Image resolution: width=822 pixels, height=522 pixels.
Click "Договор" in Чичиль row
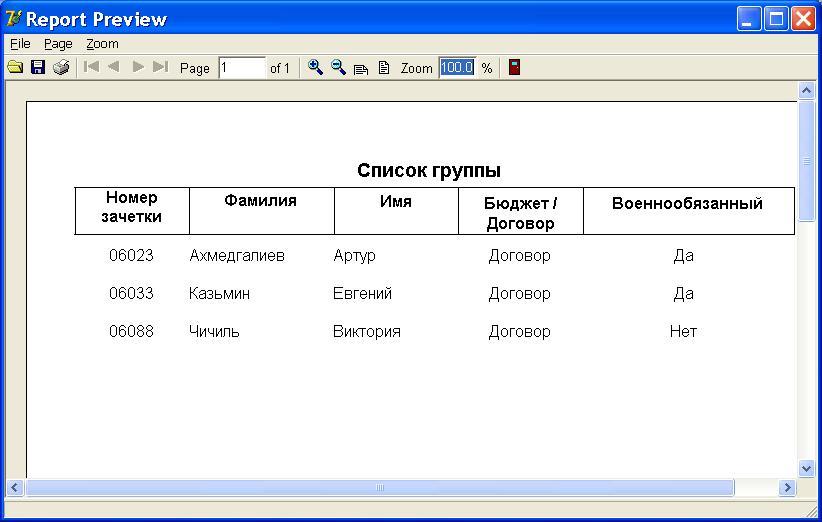click(520, 332)
